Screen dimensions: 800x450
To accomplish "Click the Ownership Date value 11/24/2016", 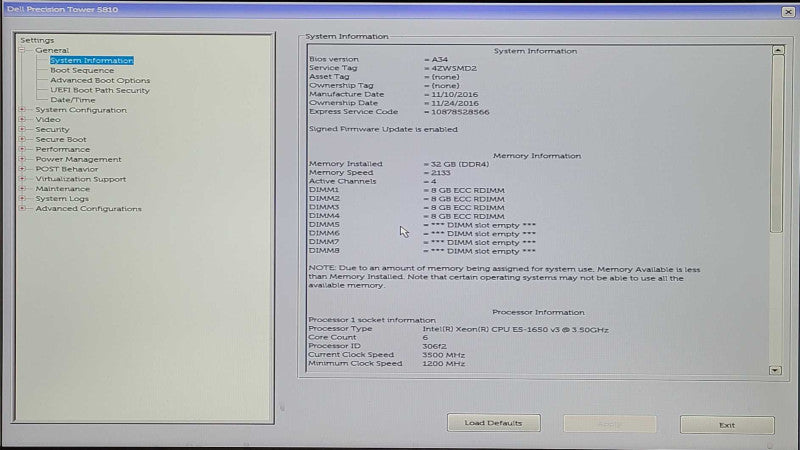I will pos(455,103).
